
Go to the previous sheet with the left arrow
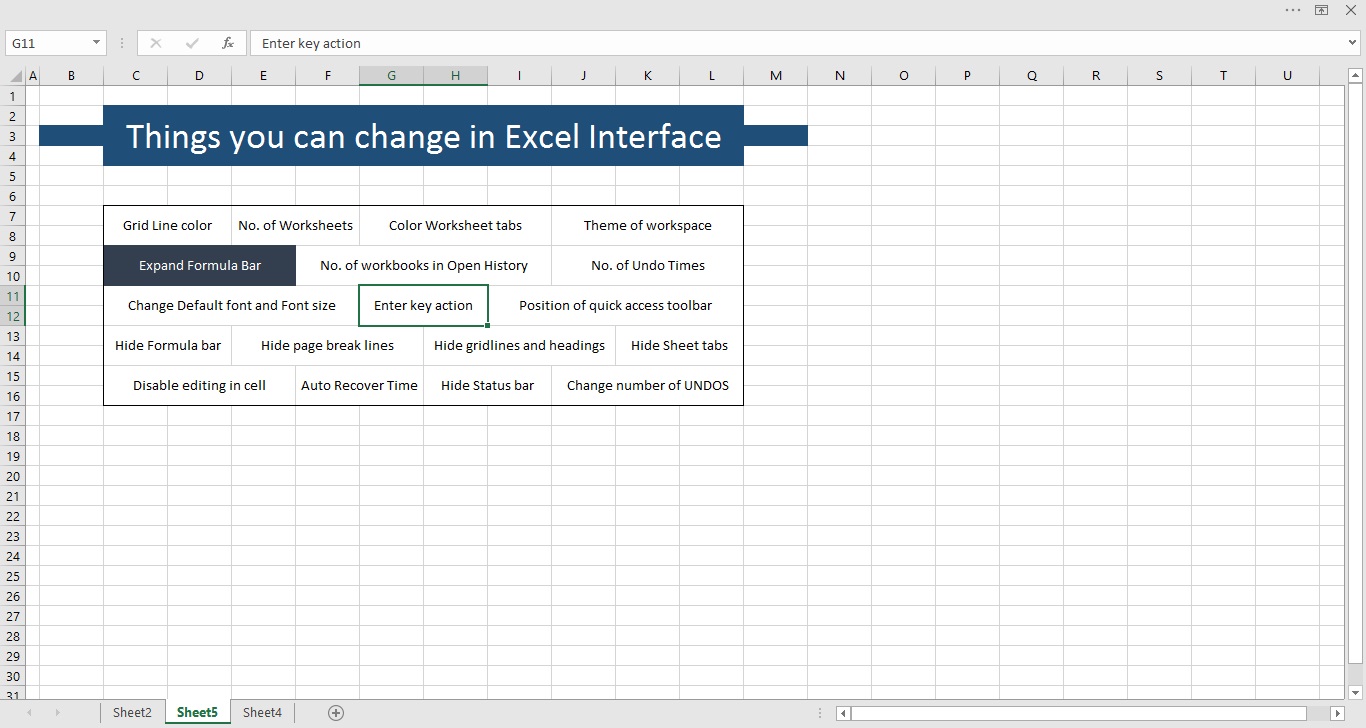tap(29, 713)
